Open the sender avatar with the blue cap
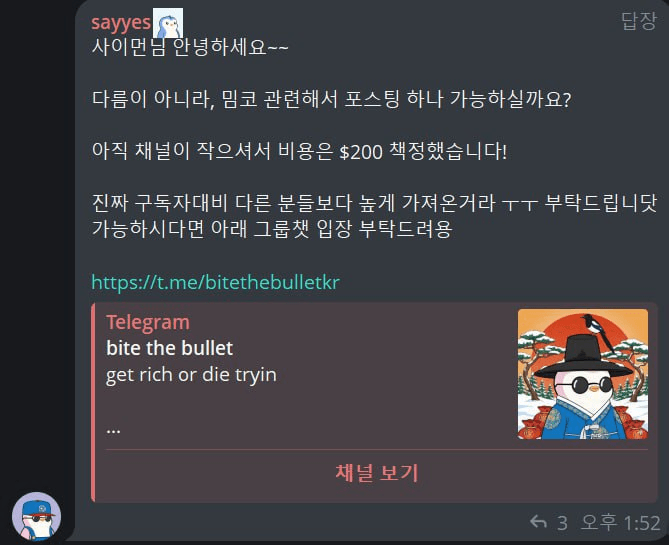669x545 pixels. coord(36,516)
